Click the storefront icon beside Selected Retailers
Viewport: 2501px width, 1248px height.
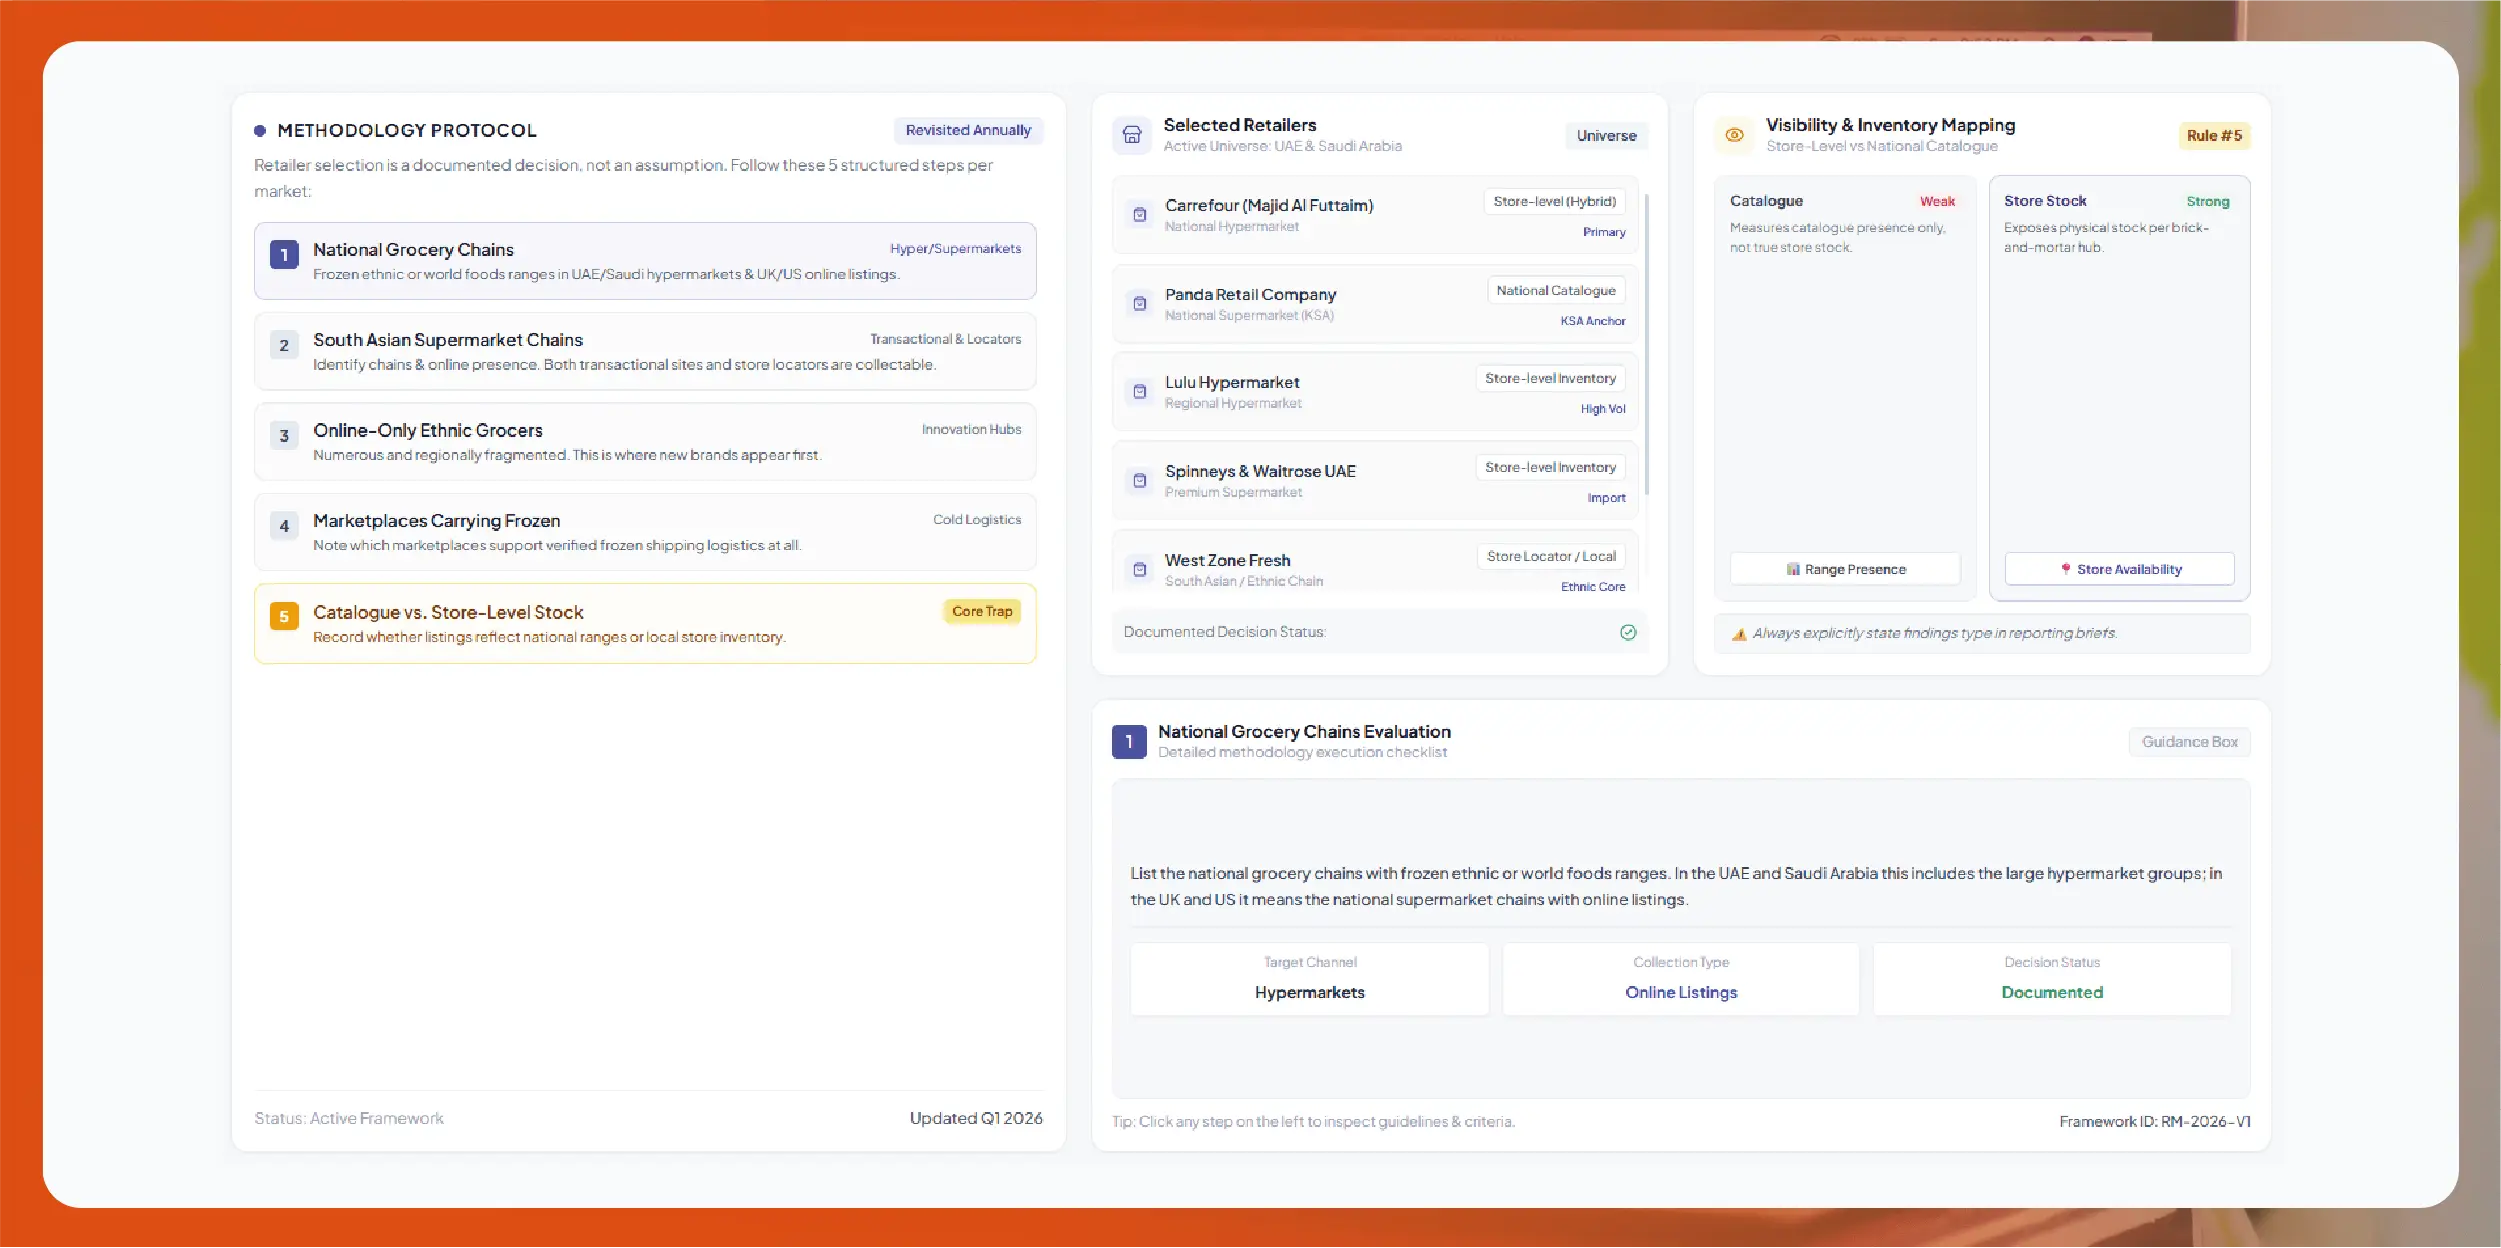[x=1132, y=134]
